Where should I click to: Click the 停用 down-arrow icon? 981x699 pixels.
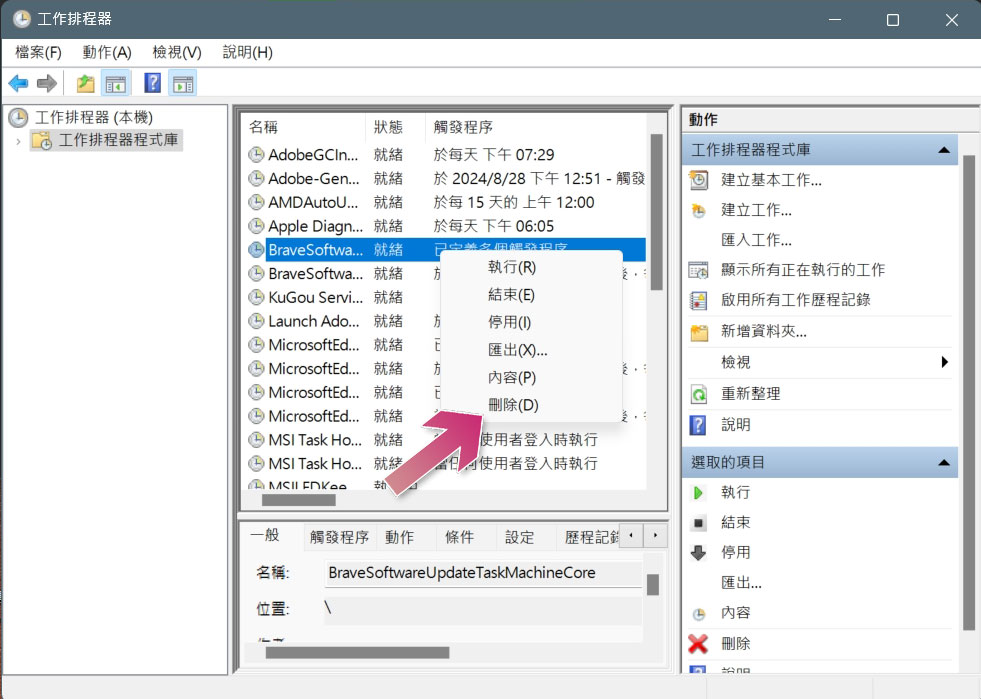pyautogui.click(x=698, y=553)
